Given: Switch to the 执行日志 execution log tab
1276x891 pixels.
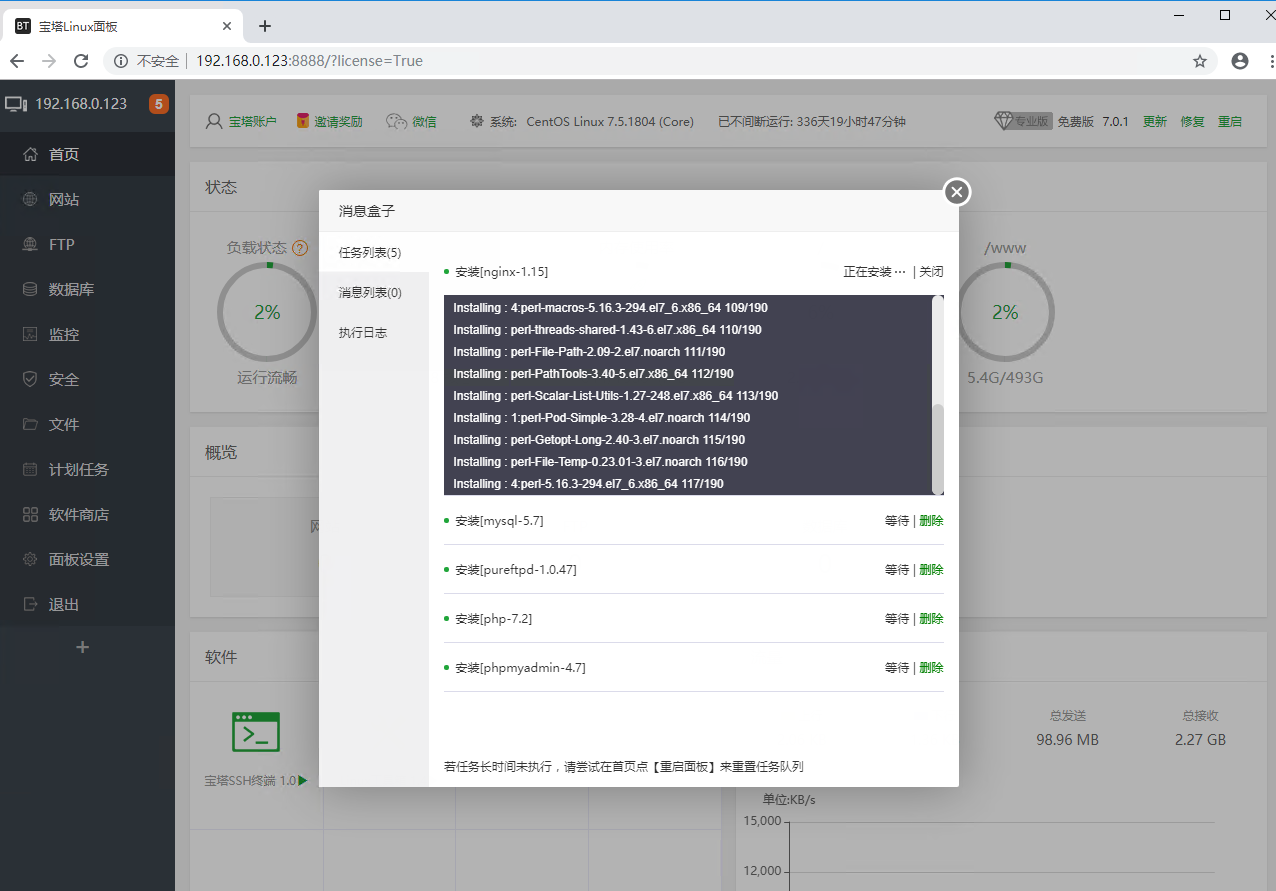Looking at the screenshot, I should click(363, 331).
